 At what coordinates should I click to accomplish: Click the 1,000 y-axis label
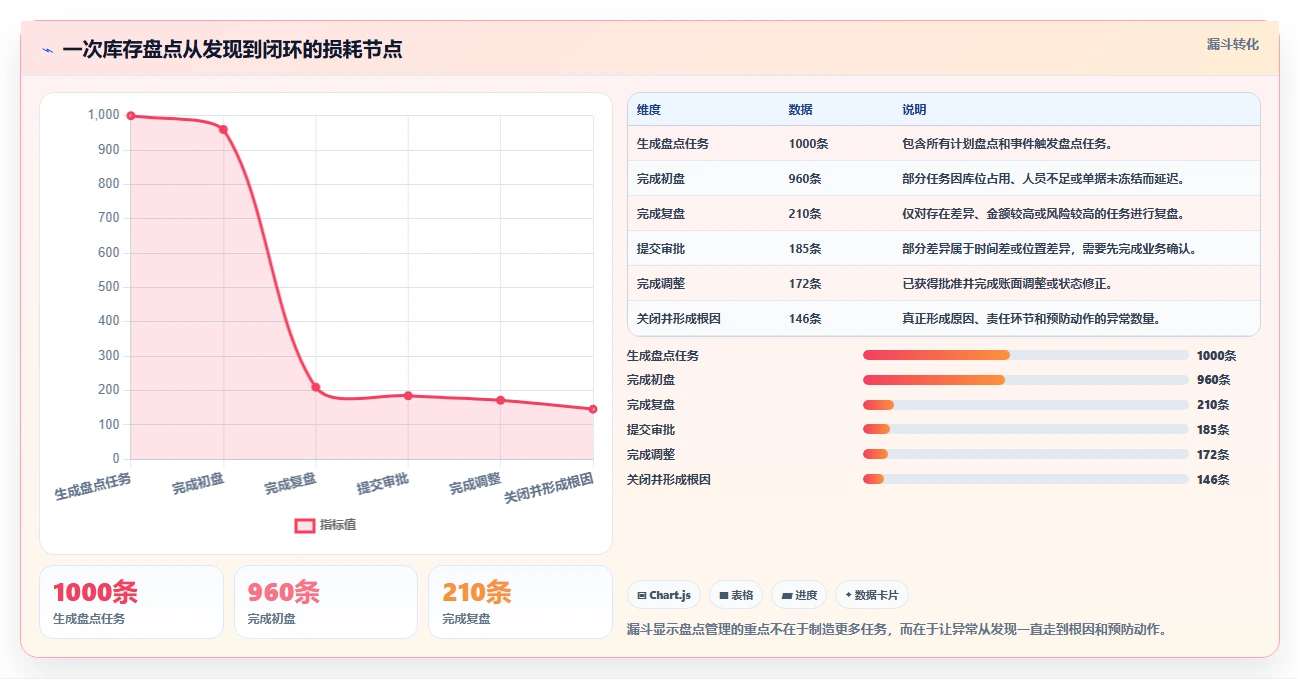pyautogui.click(x=103, y=115)
